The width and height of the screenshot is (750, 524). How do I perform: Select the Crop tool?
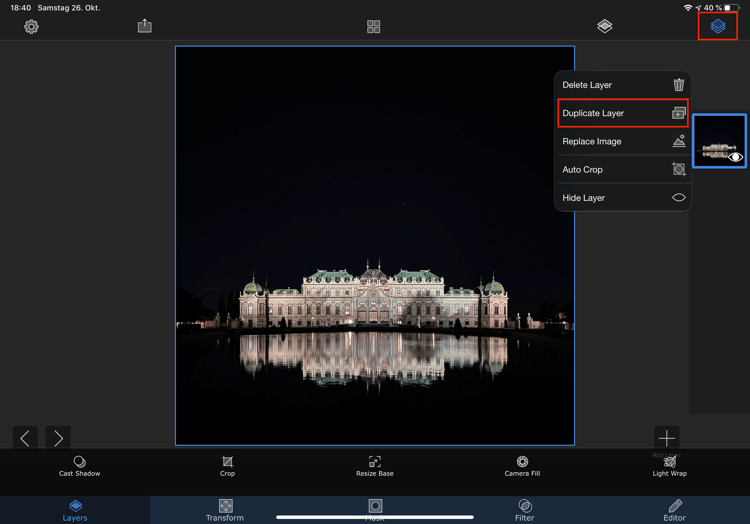[x=227, y=466]
